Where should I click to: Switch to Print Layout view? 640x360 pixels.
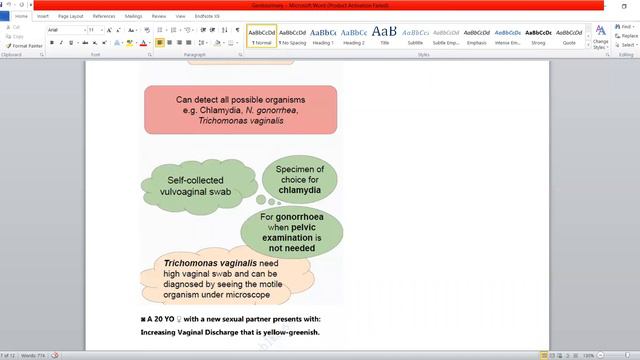pos(544,356)
